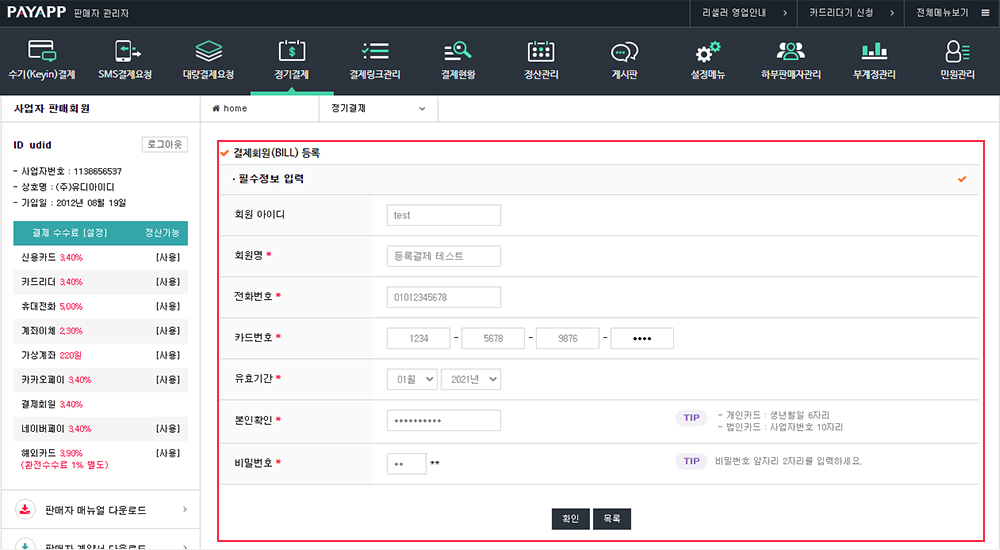Click 해외카드 3.90% fee row
Viewport: 1000px width, 550px height.
pyautogui.click(x=101, y=459)
